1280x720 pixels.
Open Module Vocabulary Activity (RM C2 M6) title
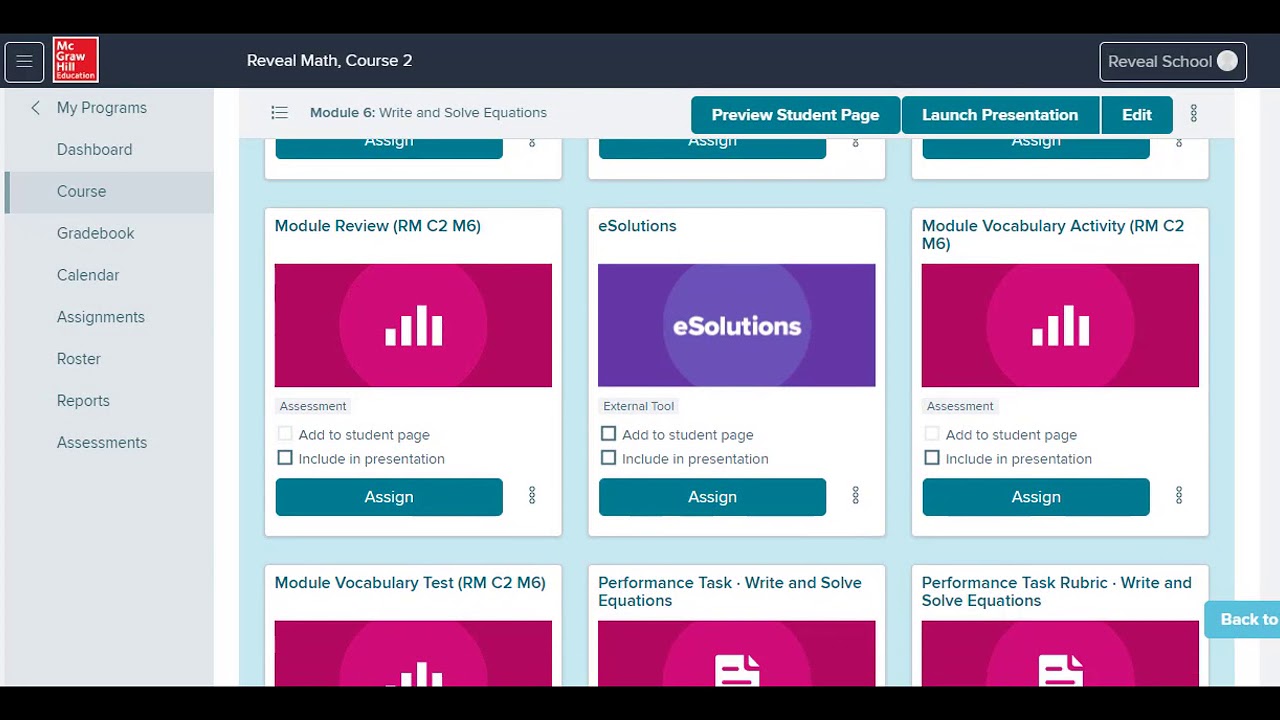coord(1053,235)
